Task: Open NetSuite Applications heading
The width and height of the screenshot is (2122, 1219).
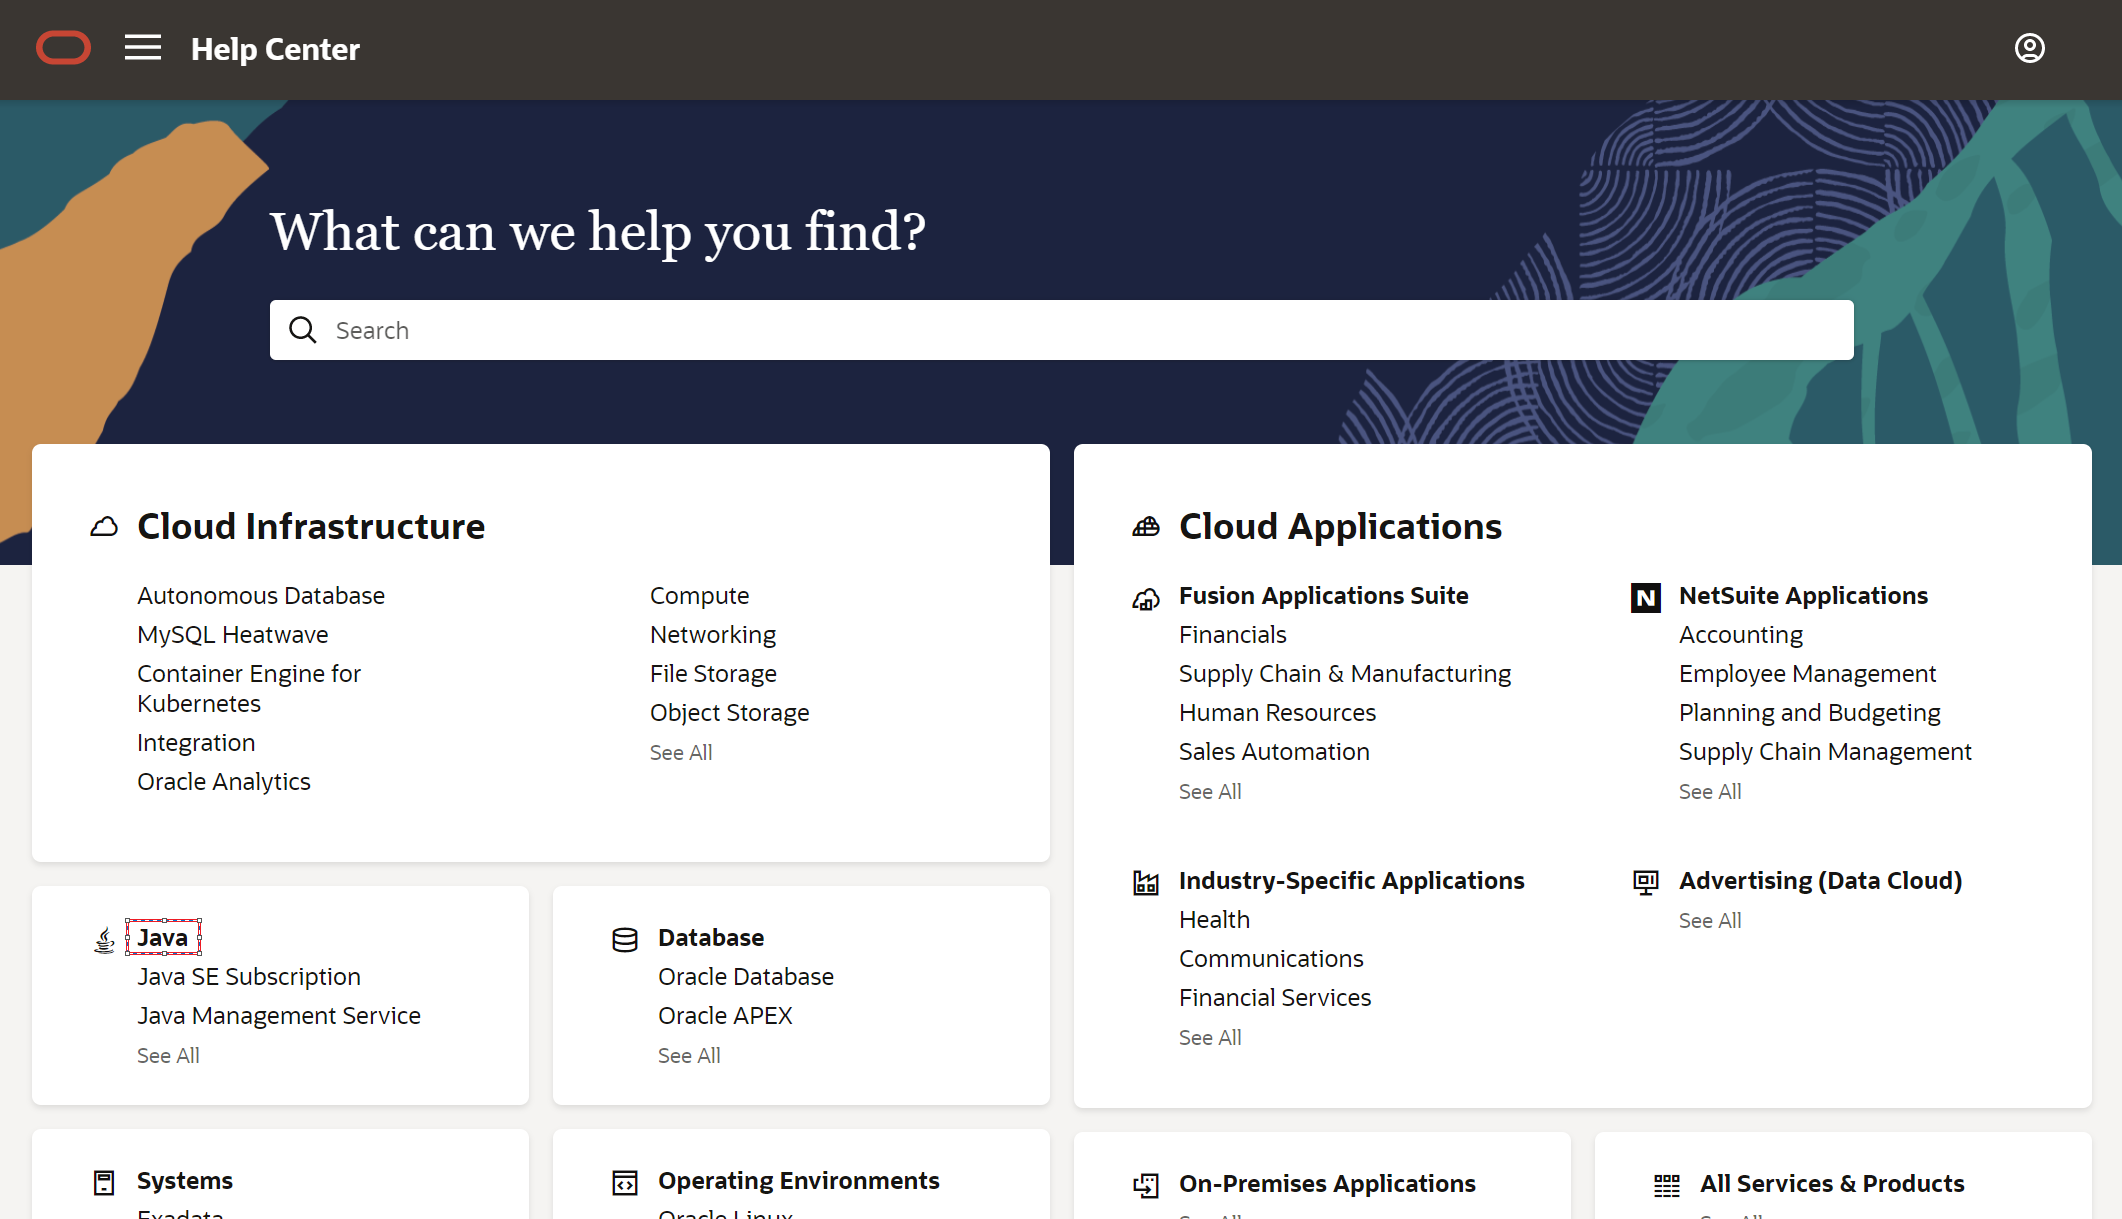Action: 1803,596
